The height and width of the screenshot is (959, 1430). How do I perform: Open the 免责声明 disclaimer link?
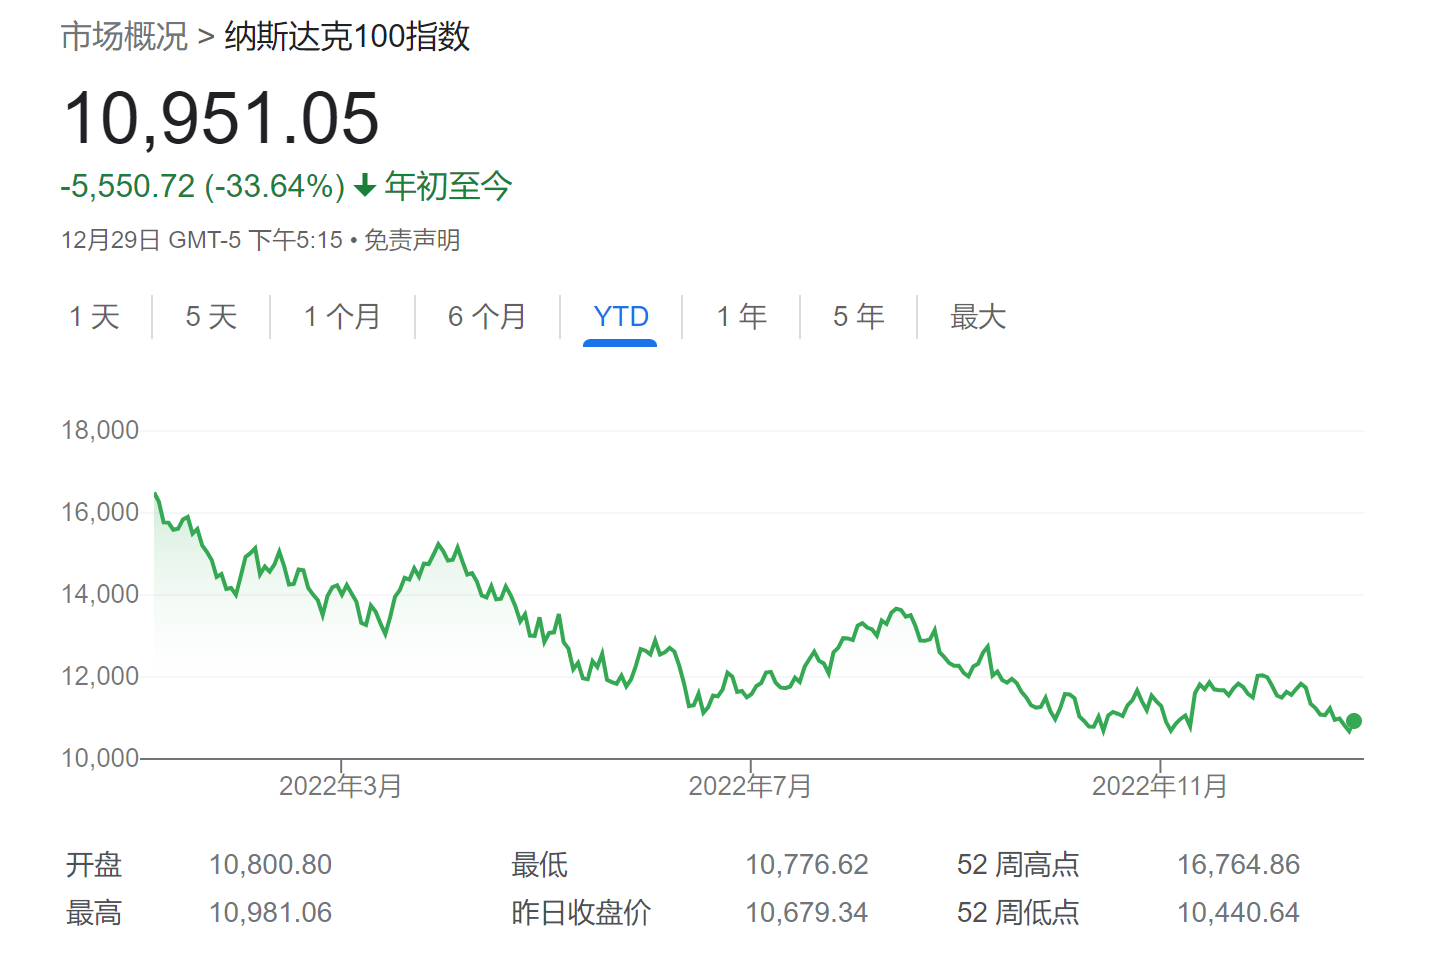tap(415, 240)
